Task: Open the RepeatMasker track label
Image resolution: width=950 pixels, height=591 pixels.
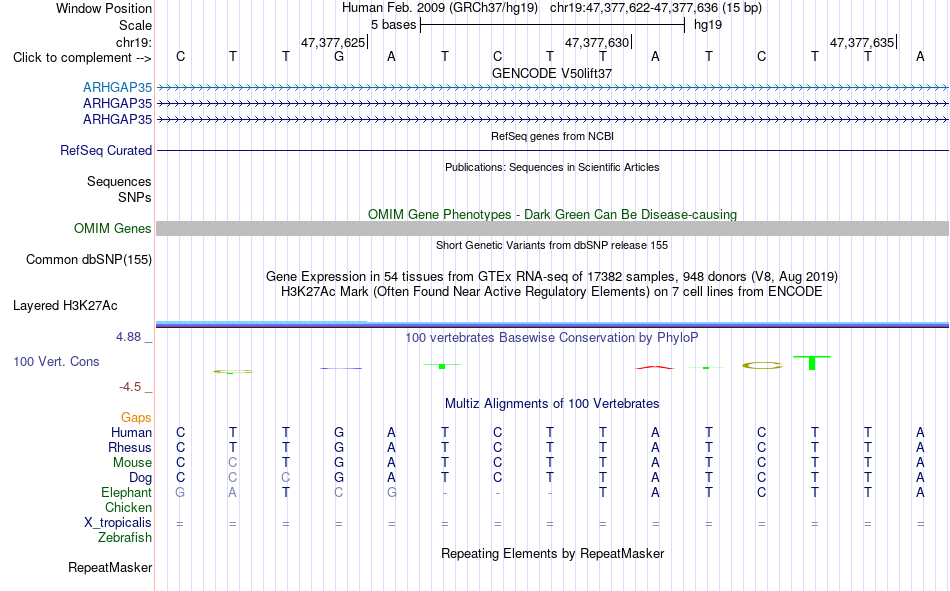Action: (x=110, y=567)
